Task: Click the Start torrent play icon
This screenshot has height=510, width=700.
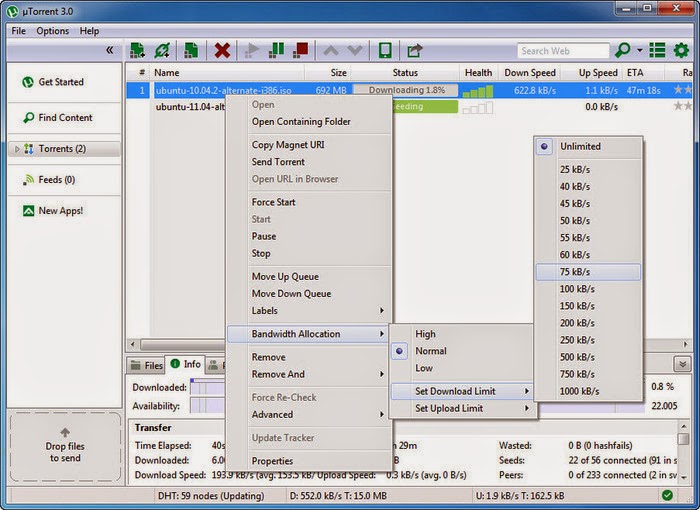Action: pos(252,50)
